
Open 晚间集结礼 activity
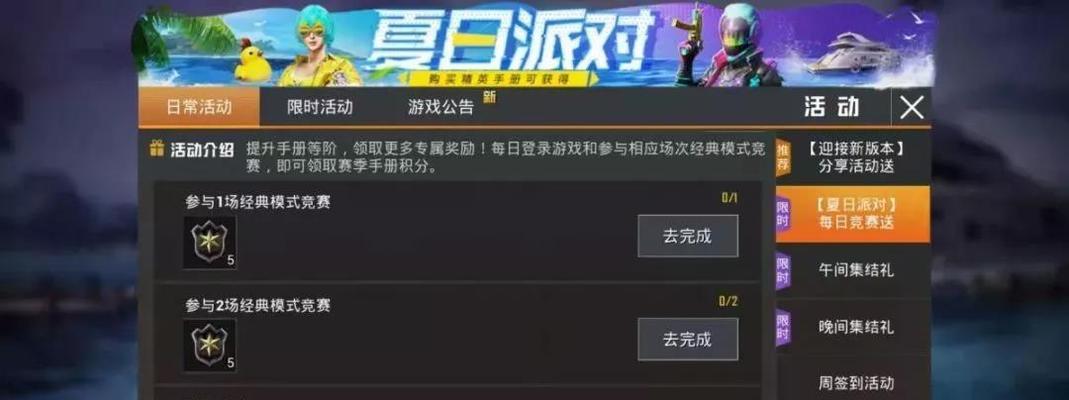856,326
